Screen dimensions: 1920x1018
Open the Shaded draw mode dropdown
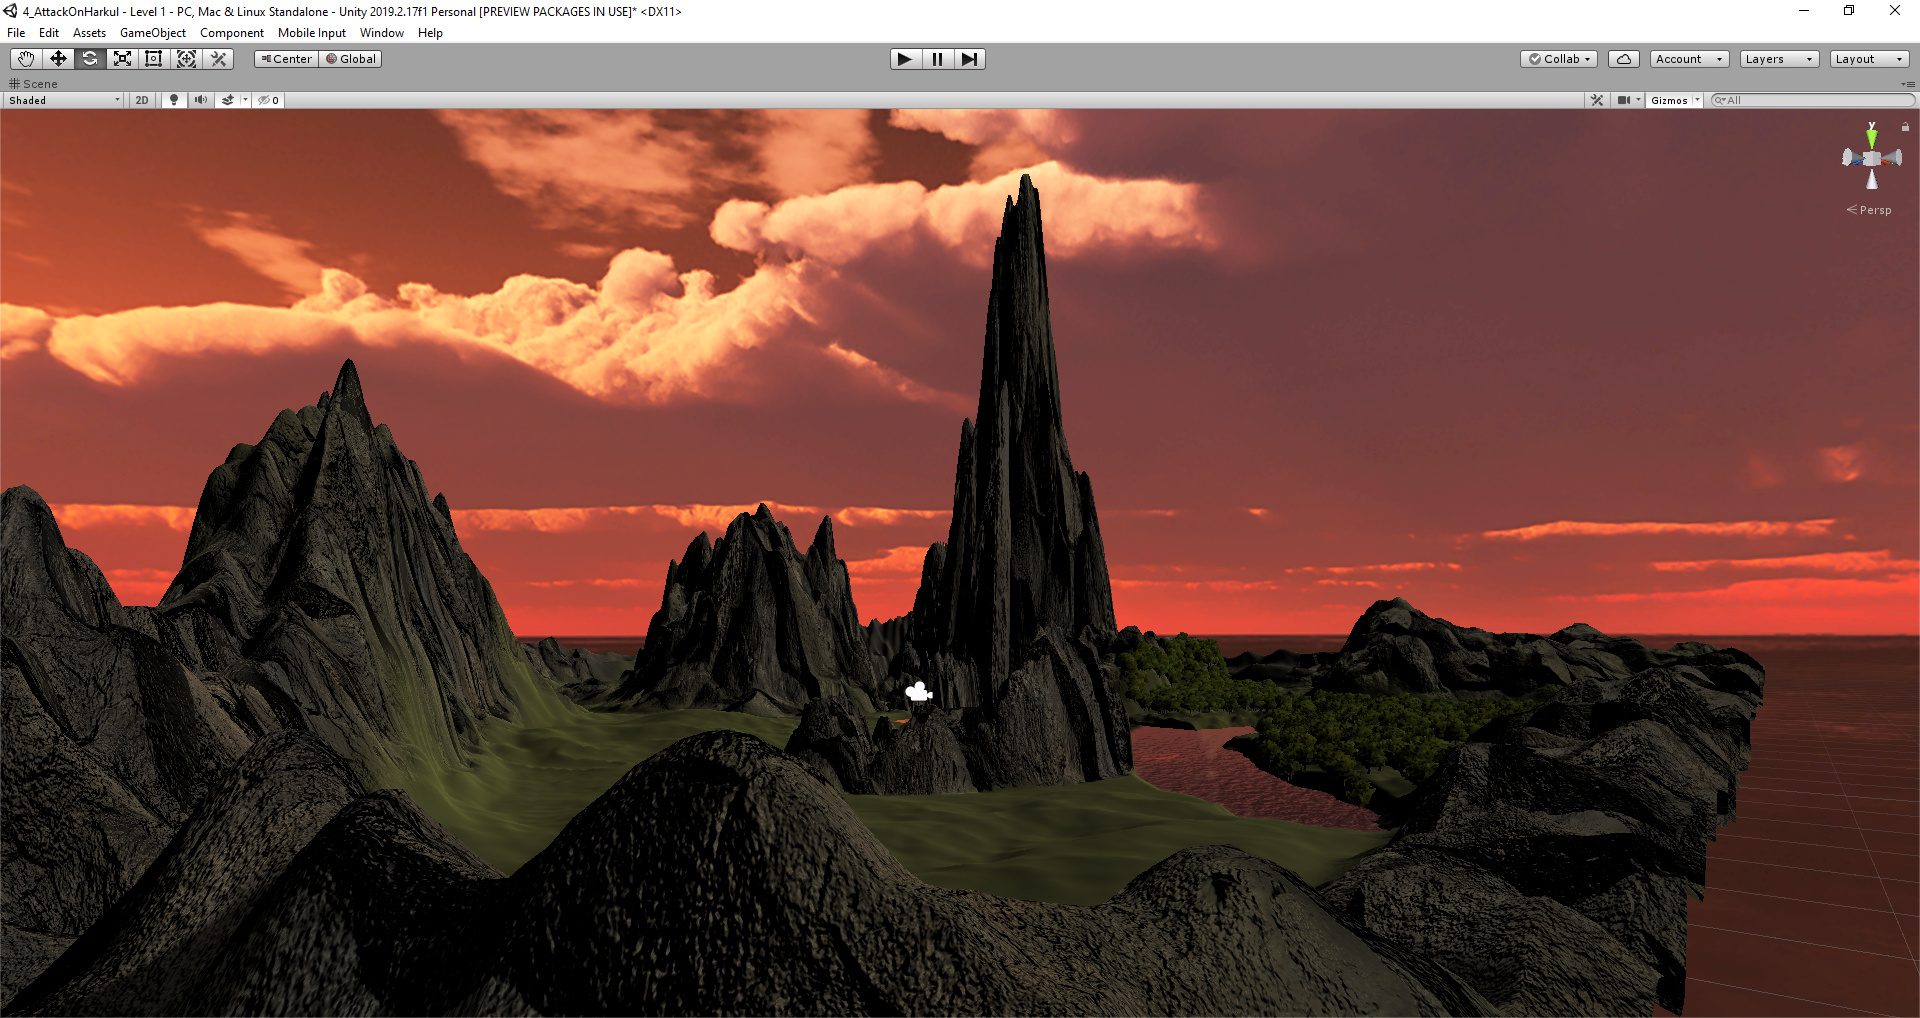click(x=64, y=100)
